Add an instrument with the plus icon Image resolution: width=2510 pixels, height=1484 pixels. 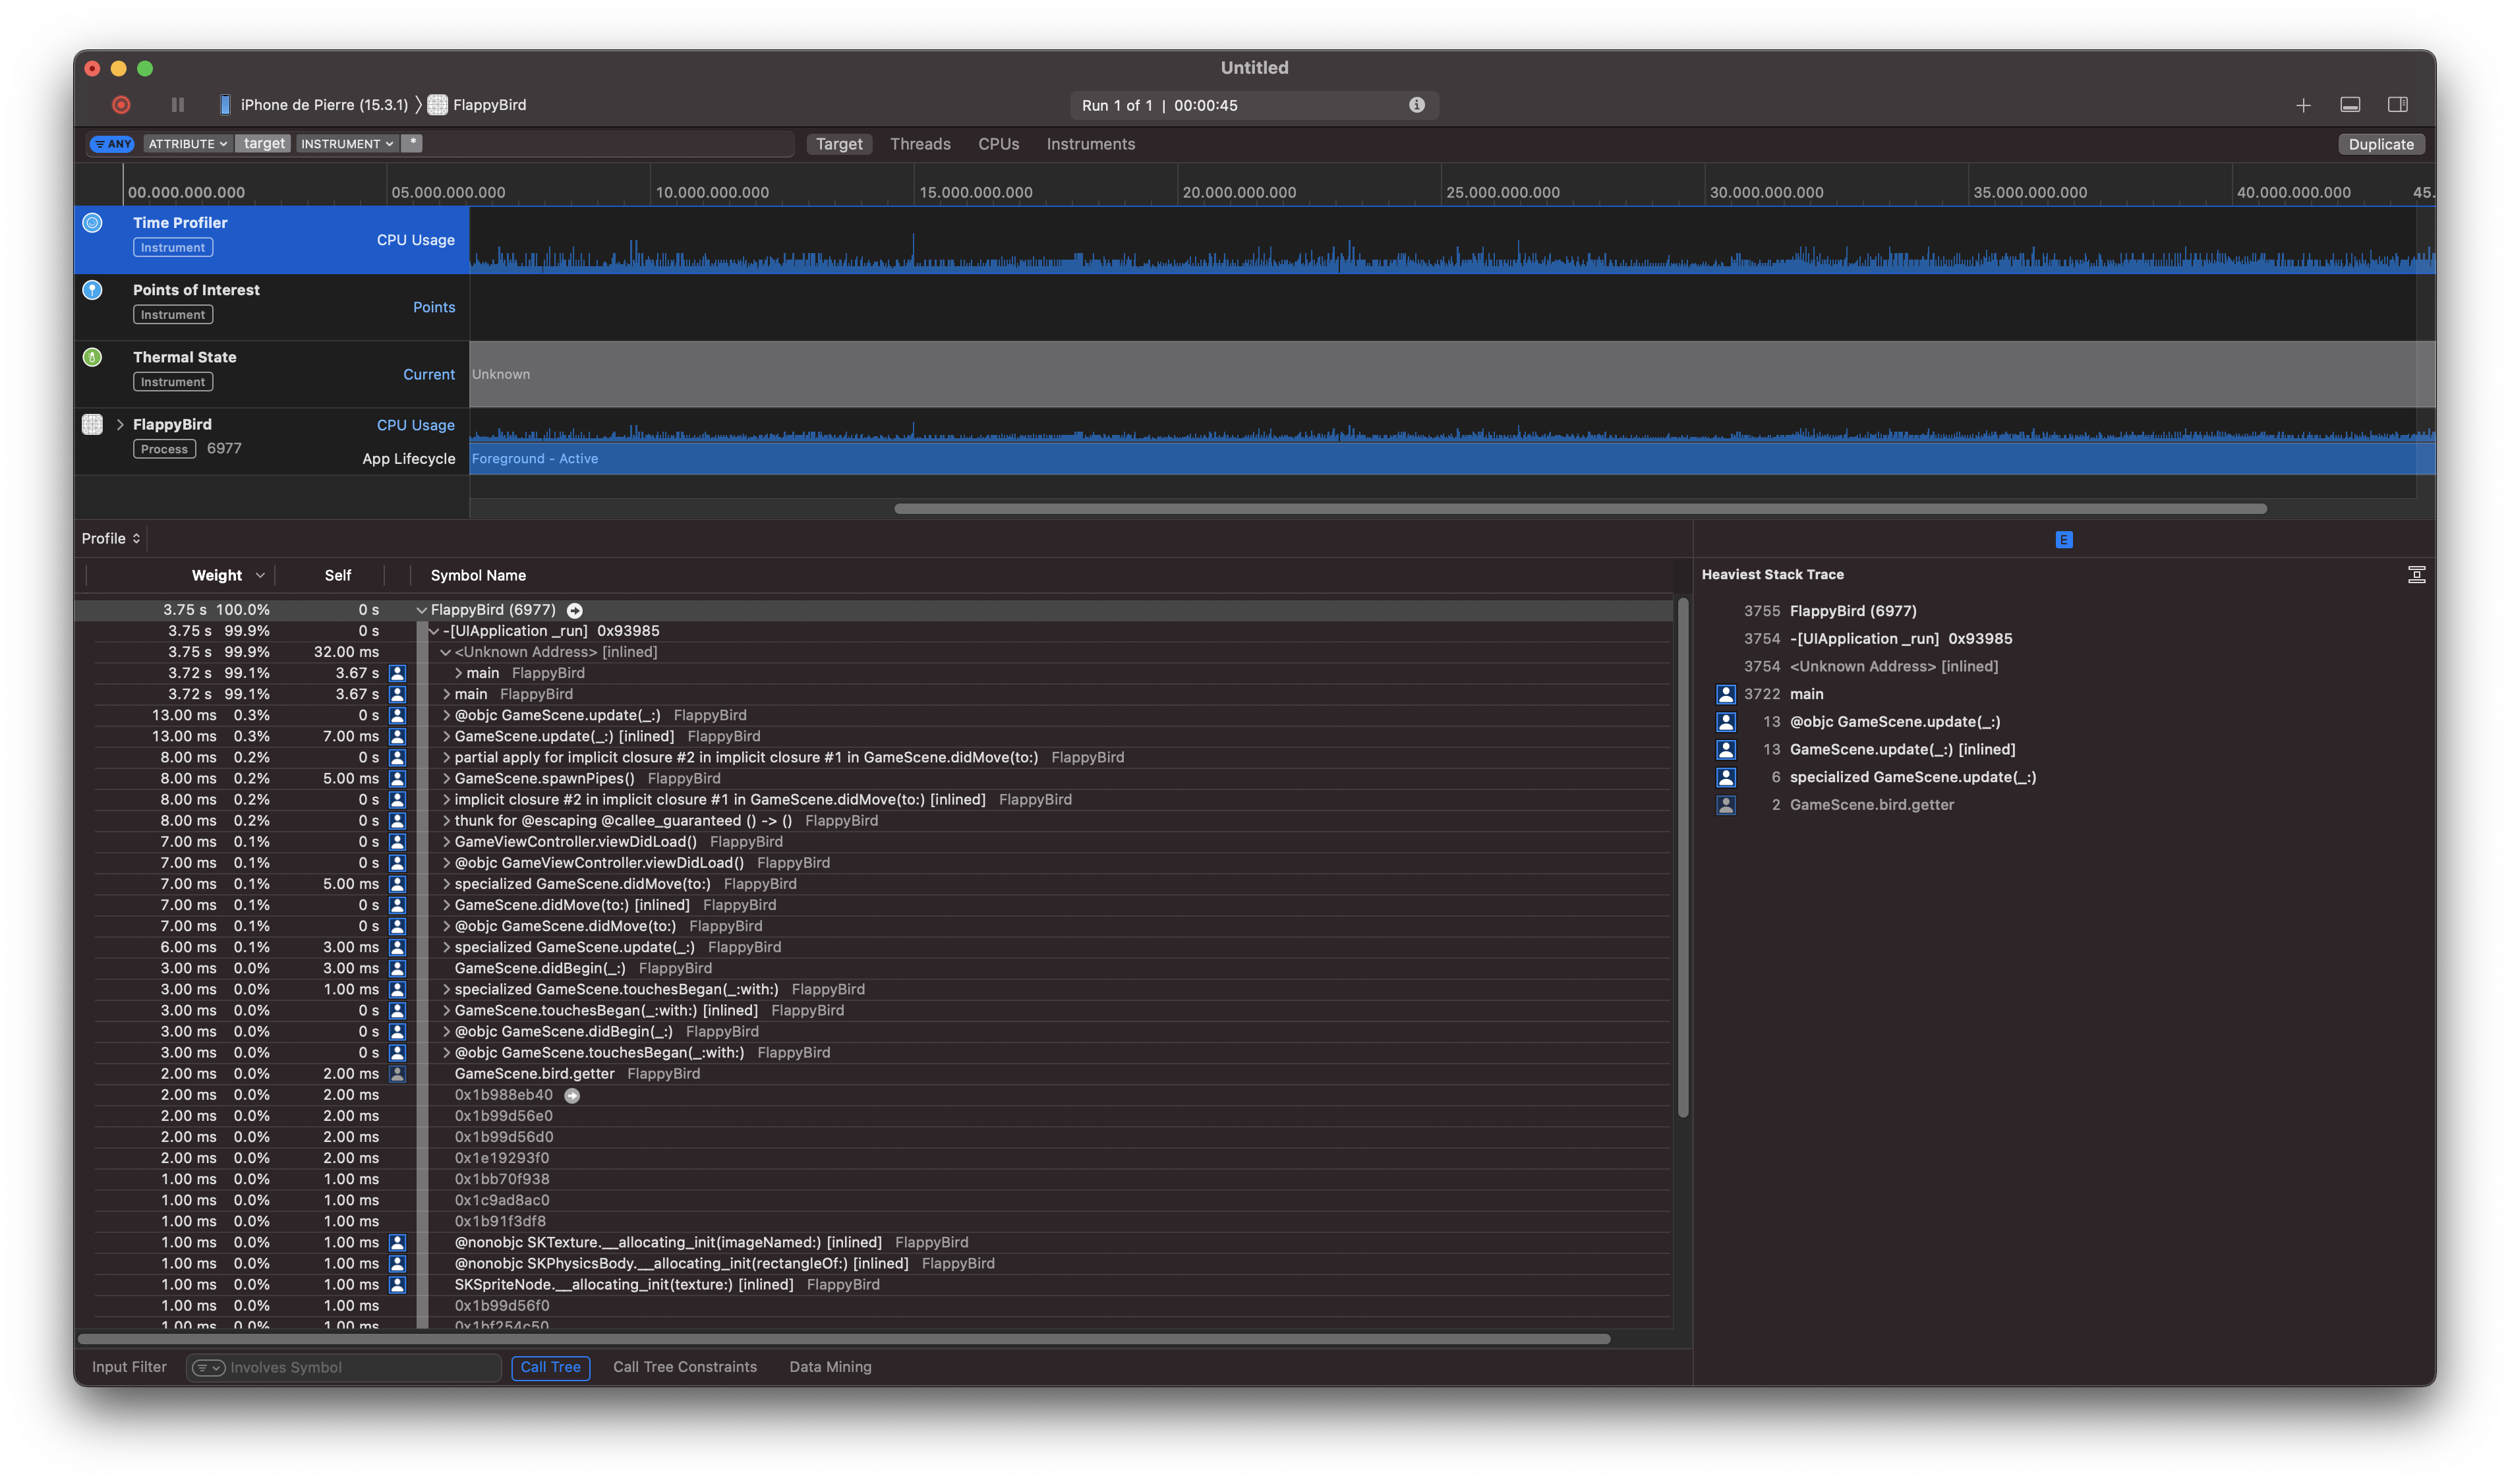pos(2303,105)
